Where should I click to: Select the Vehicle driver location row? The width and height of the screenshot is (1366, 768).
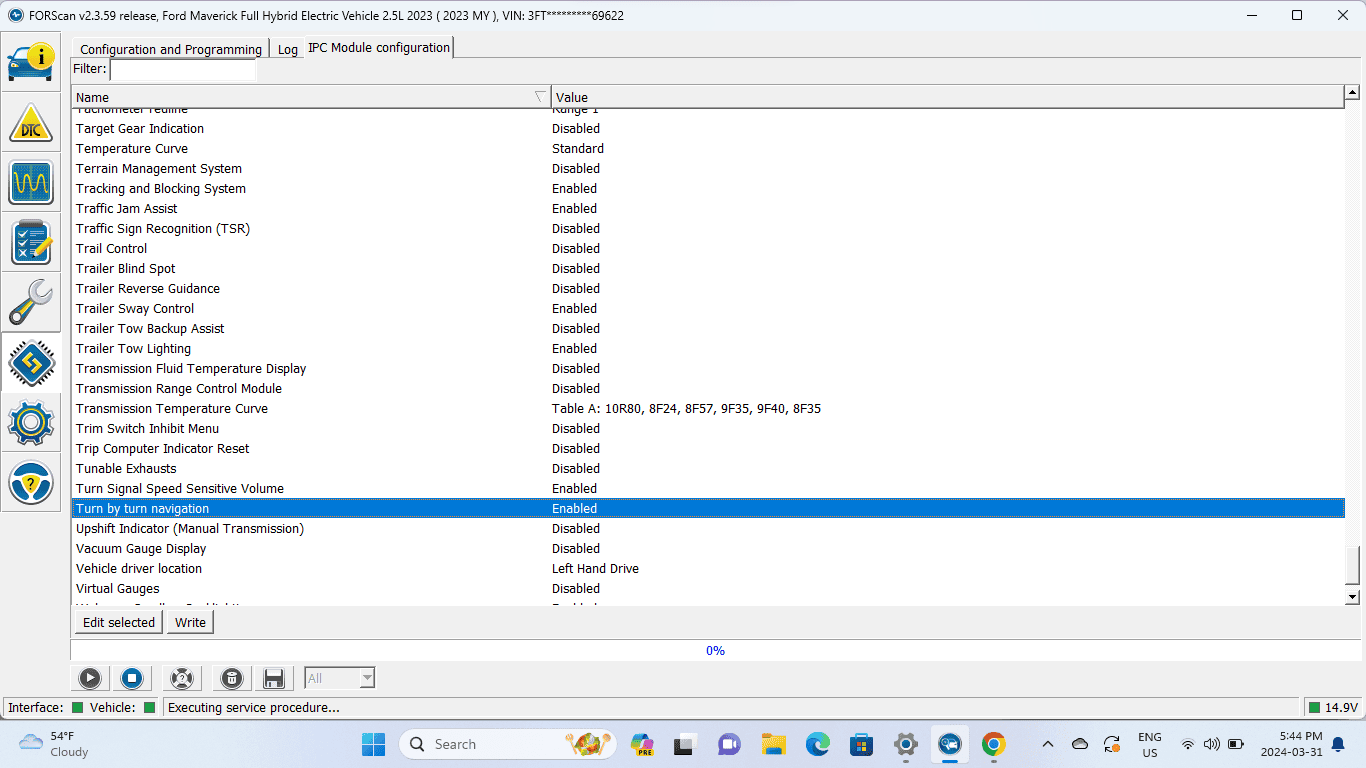[708, 568]
